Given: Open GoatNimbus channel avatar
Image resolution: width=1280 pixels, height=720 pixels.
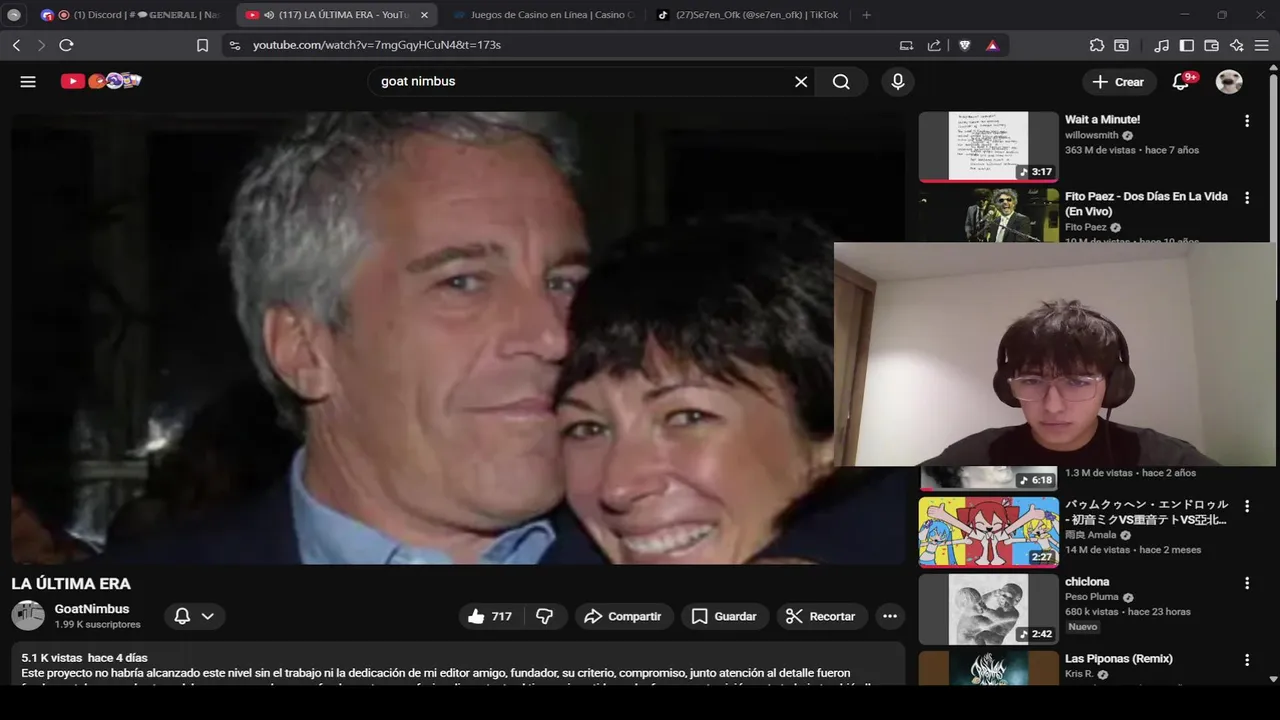Looking at the screenshot, I should point(28,616).
